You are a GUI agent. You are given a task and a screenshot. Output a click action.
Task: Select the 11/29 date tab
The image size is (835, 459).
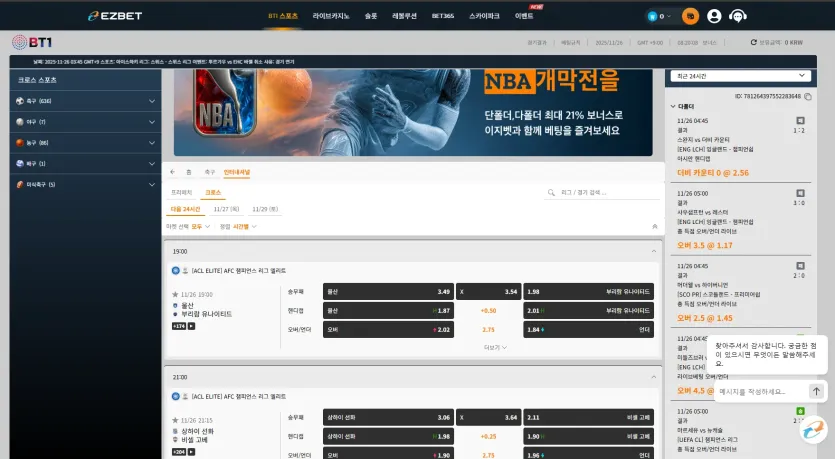click(265, 209)
